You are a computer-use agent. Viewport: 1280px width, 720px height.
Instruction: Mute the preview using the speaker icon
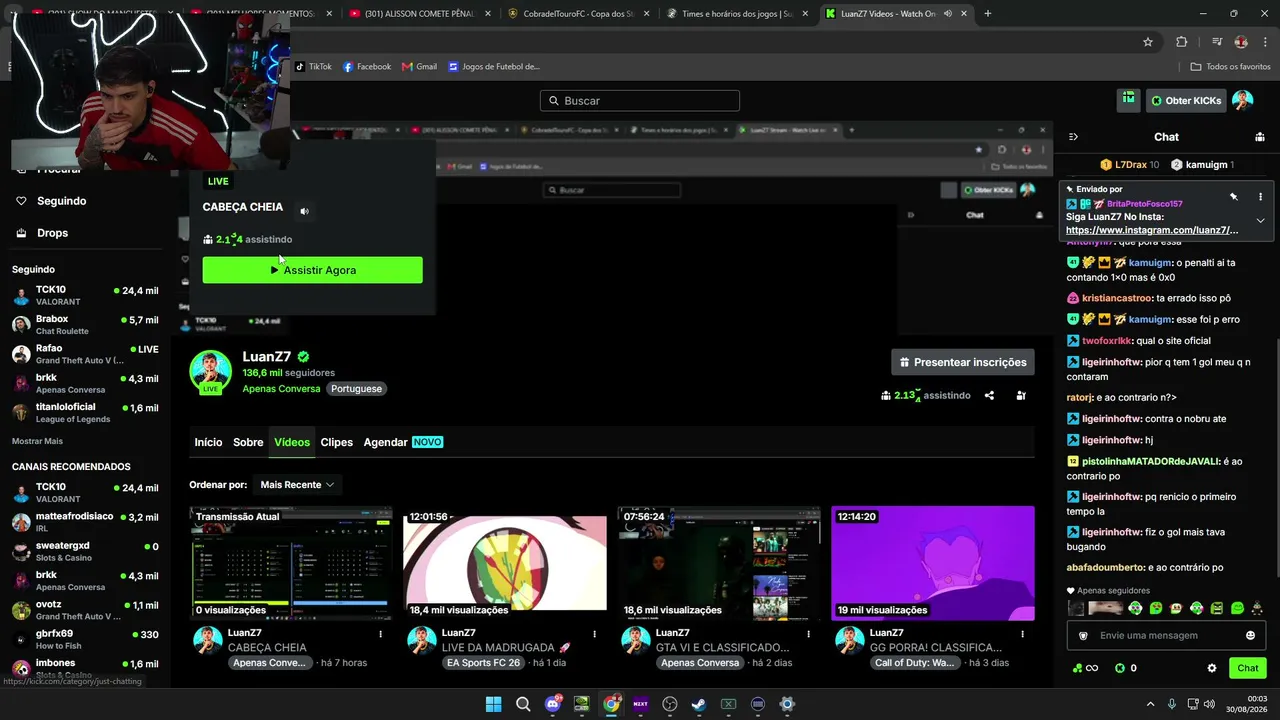pyautogui.click(x=304, y=211)
